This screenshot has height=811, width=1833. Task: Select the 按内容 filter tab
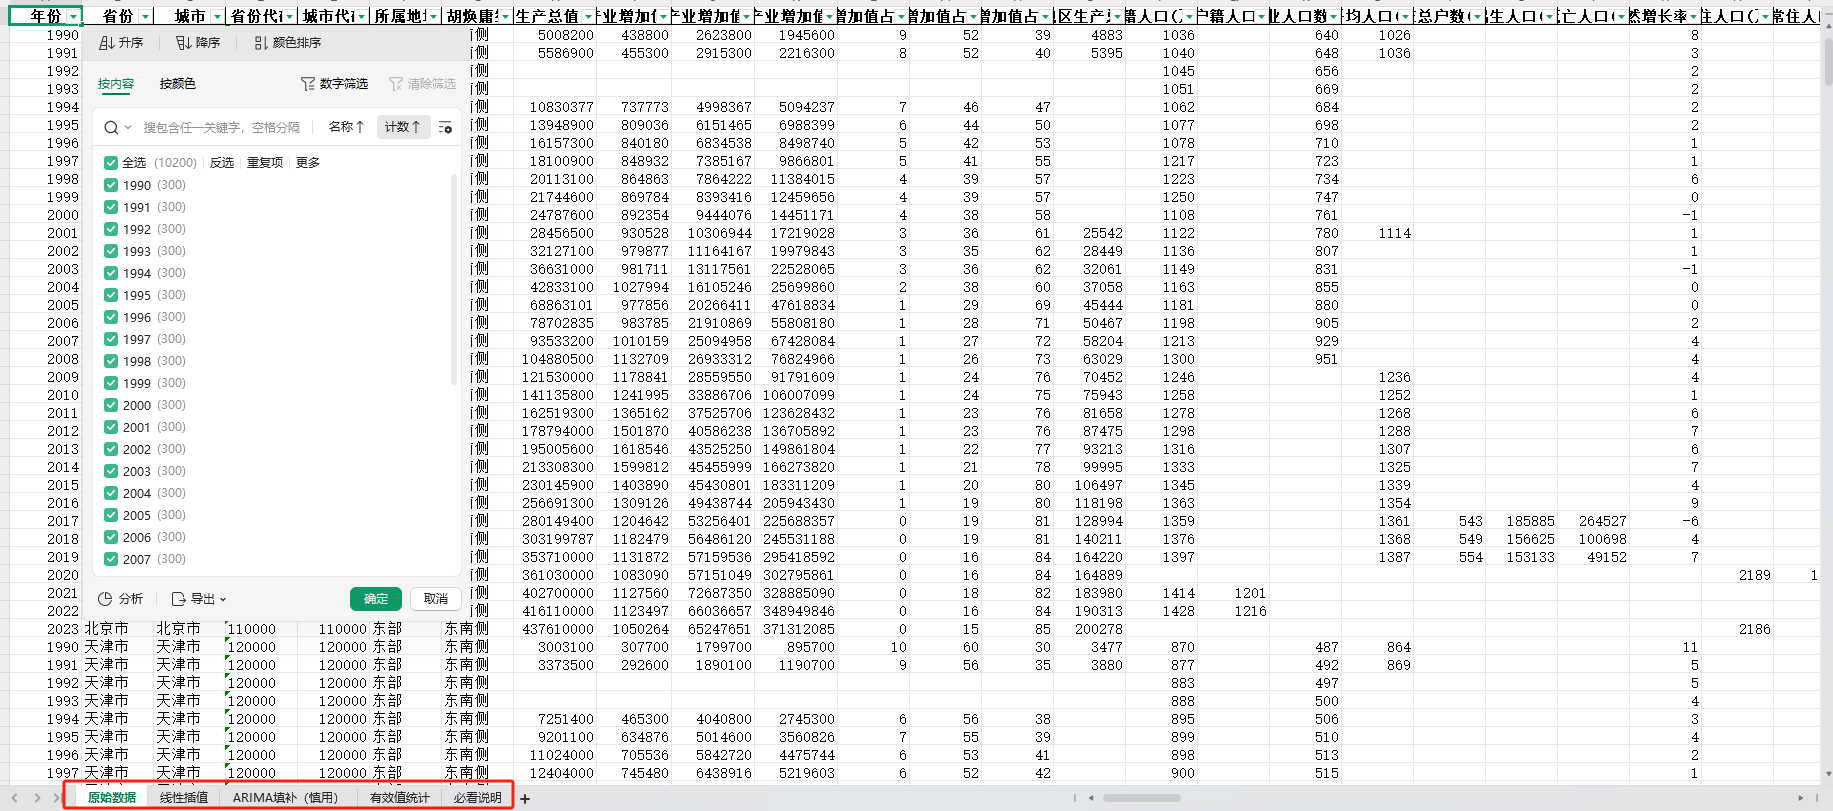coord(116,84)
